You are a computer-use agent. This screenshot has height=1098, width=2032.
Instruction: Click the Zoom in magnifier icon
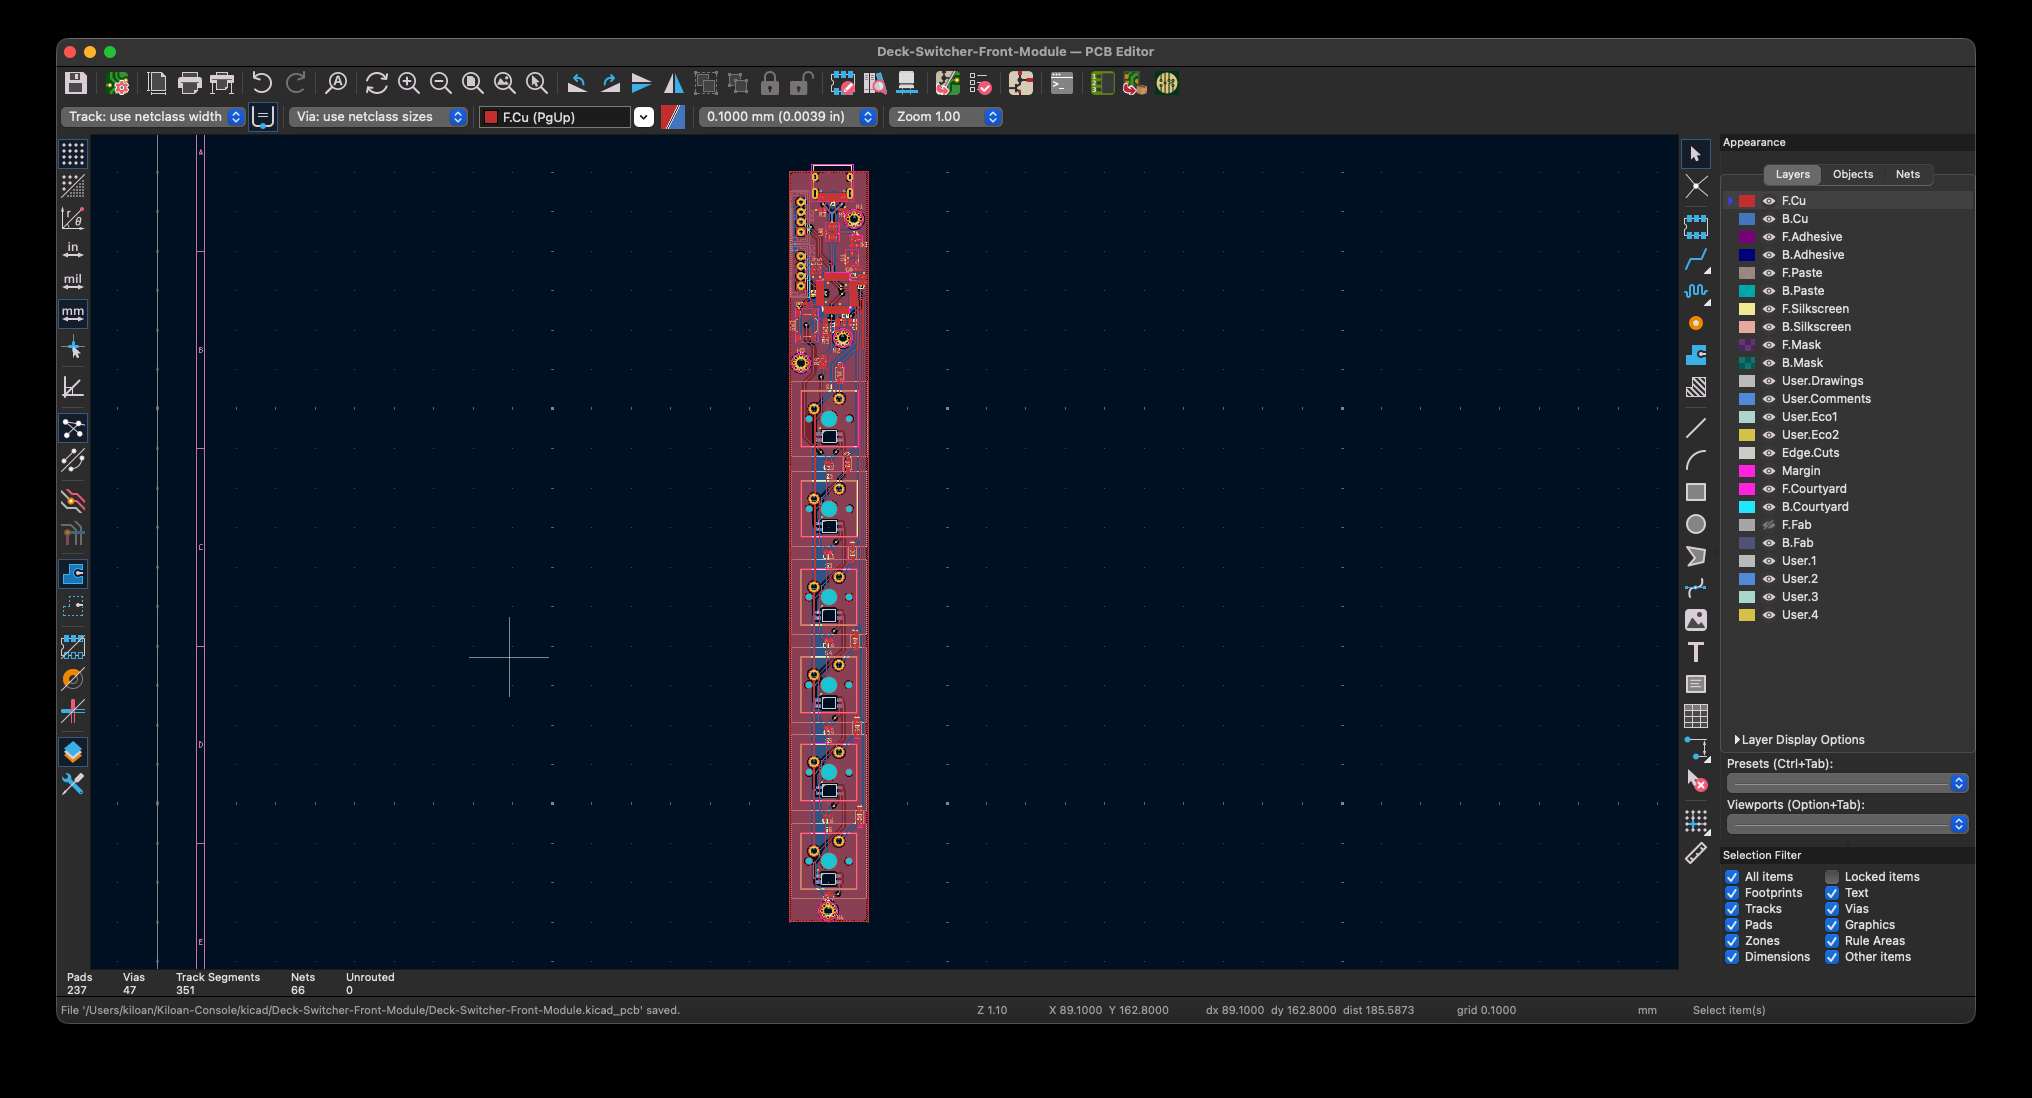[408, 83]
